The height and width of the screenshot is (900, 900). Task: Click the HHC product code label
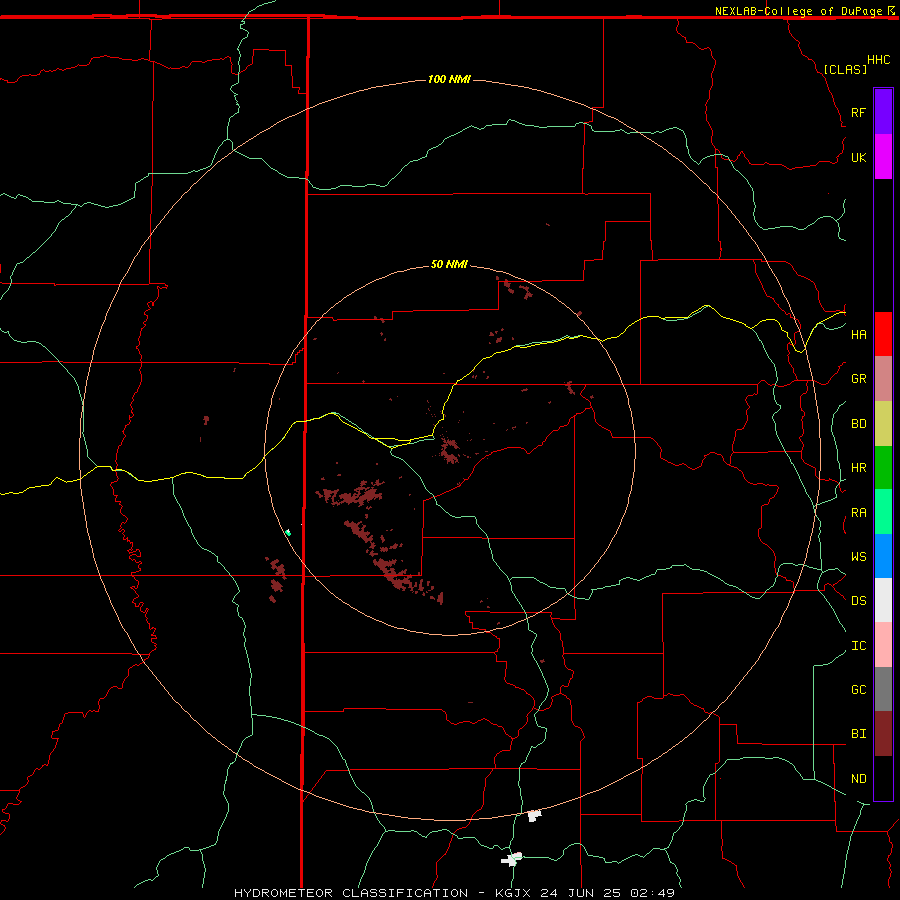(878, 60)
